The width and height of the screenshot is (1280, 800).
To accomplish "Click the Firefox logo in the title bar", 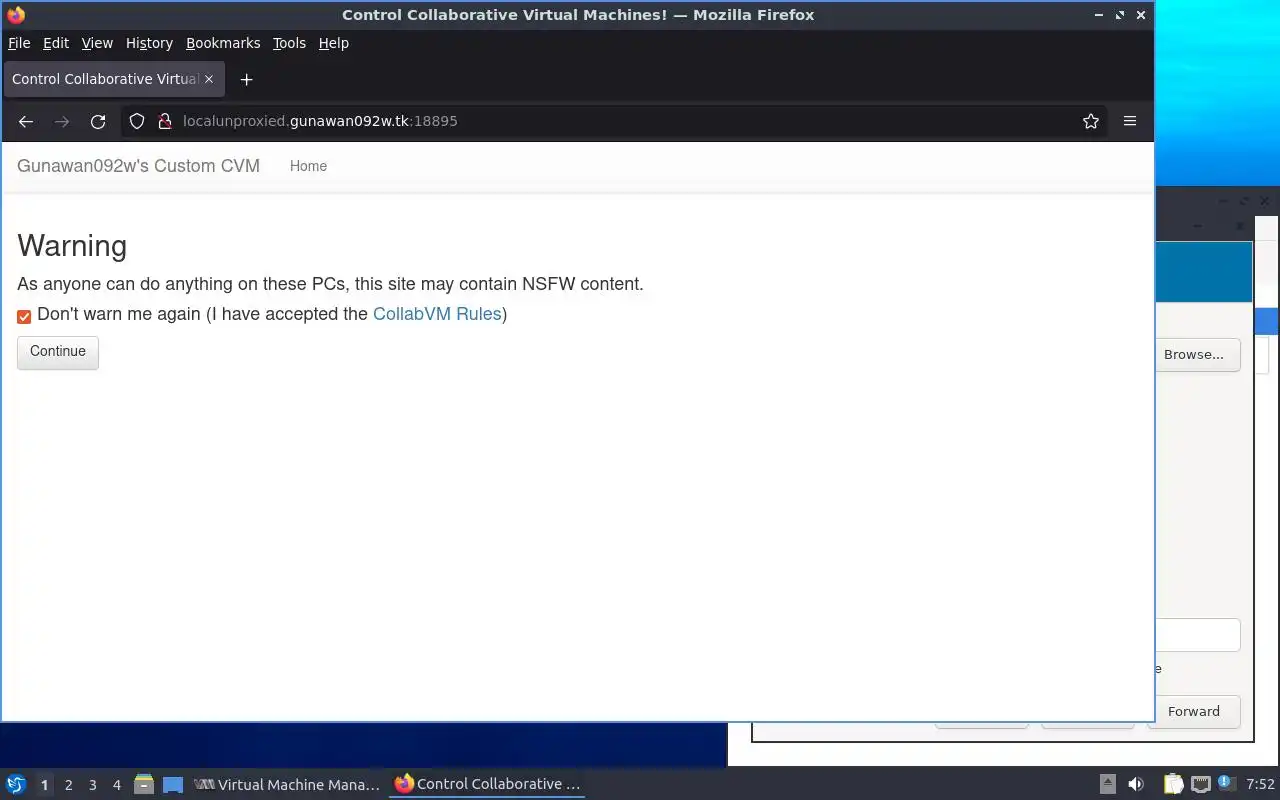I will (16, 15).
